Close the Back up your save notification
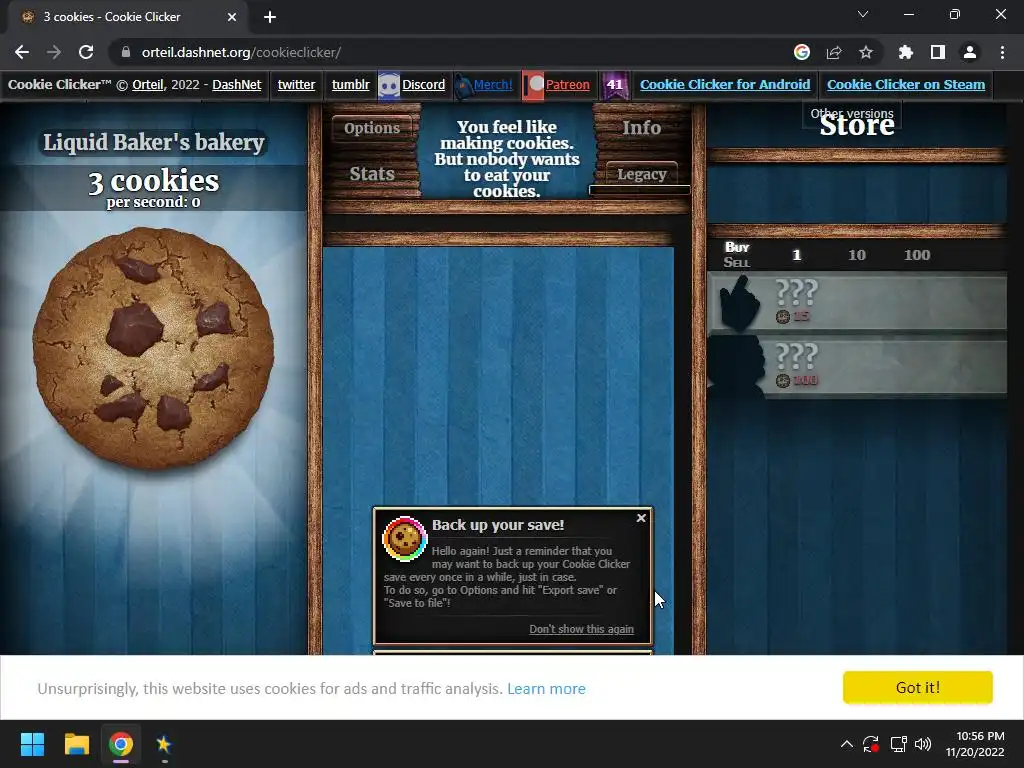The width and height of the screenshot is (1024, 768). click(641, 518)
